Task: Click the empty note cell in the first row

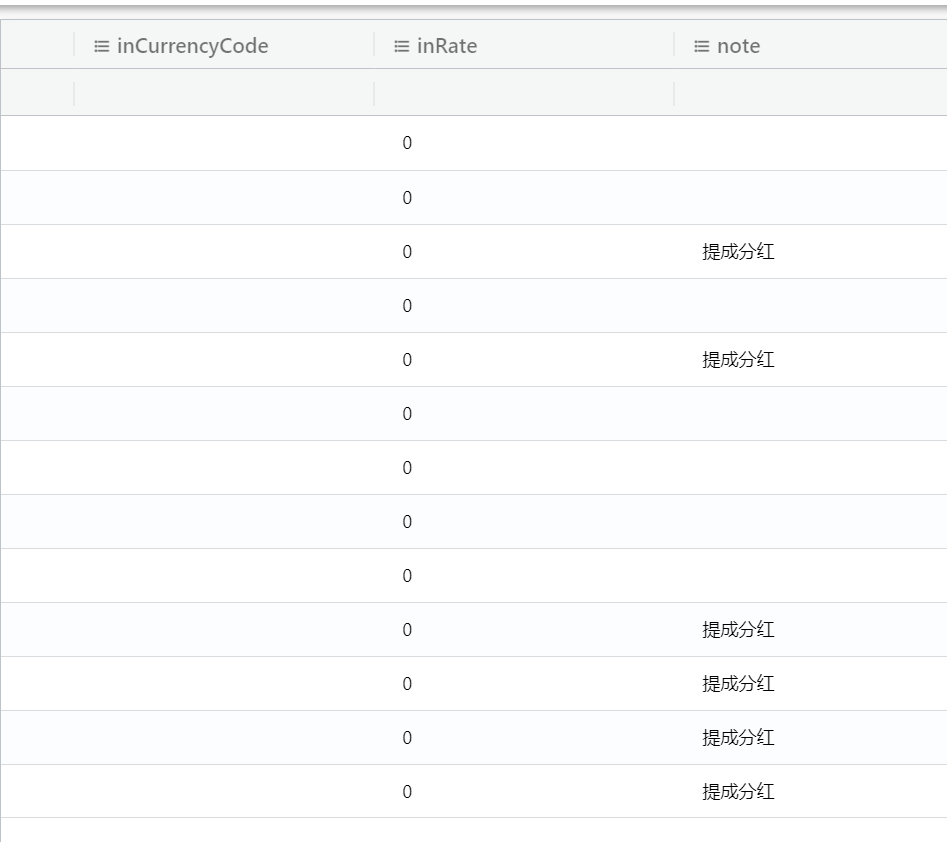Action: (810, 143)
